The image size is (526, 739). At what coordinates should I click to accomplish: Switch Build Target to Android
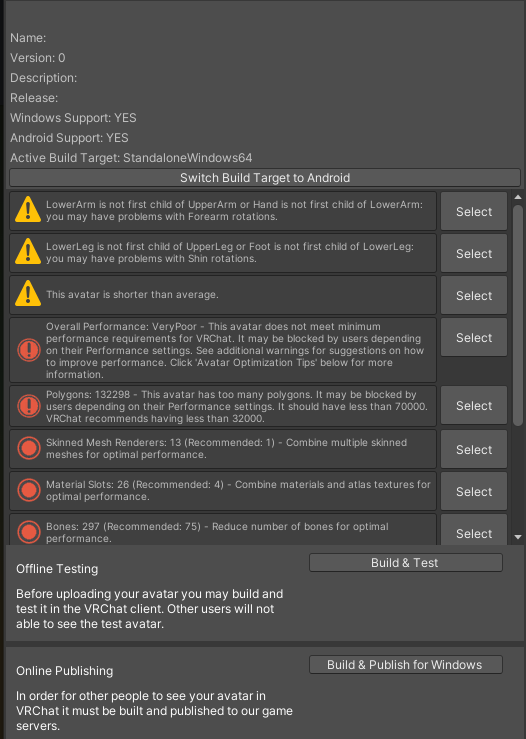pyautogui.click(x=265, y=178)
